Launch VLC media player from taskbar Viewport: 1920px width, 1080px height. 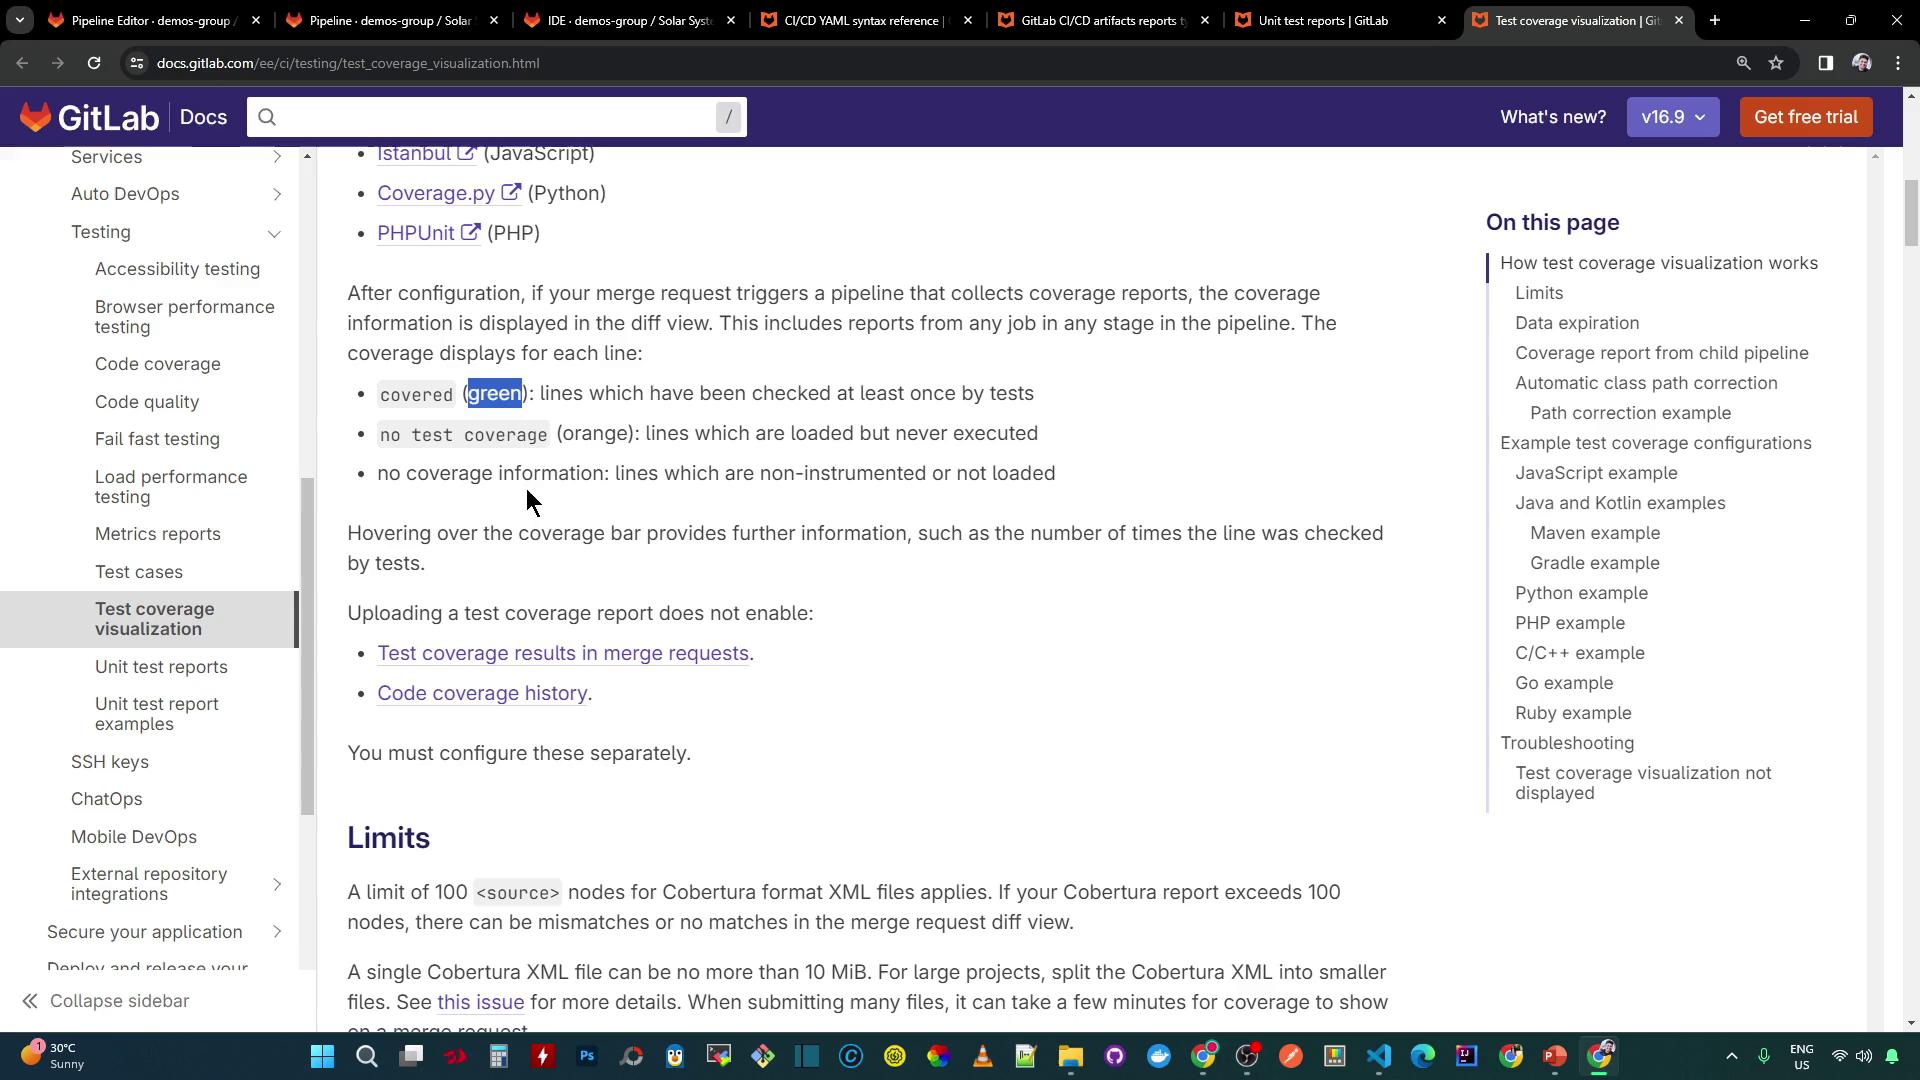[x=982, y=1056]
